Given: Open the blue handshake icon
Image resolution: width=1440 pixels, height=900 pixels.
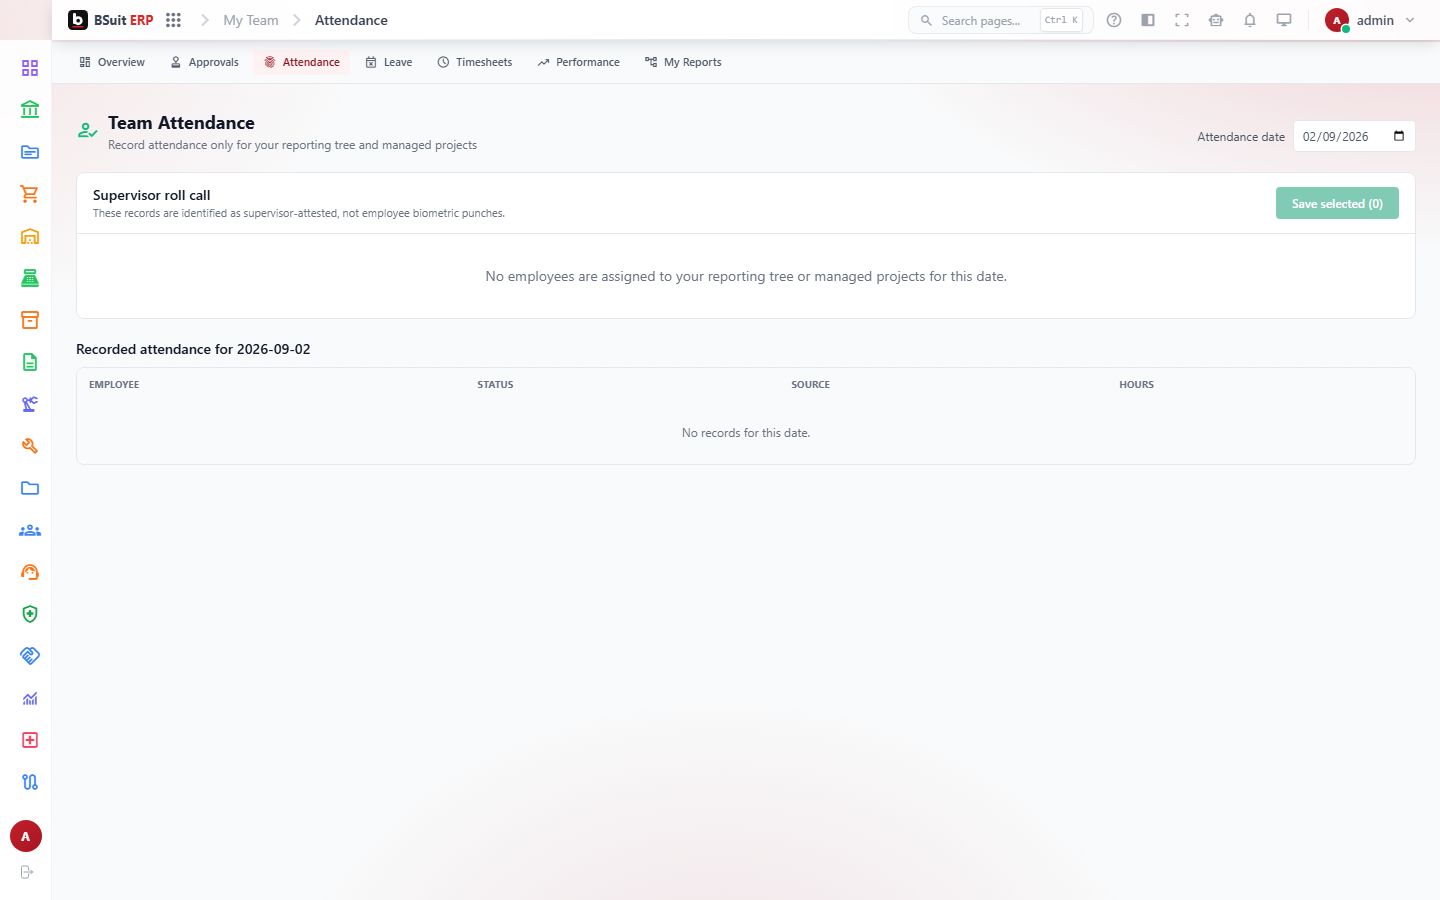Looking at the screenshot, I should coord(30,656).
